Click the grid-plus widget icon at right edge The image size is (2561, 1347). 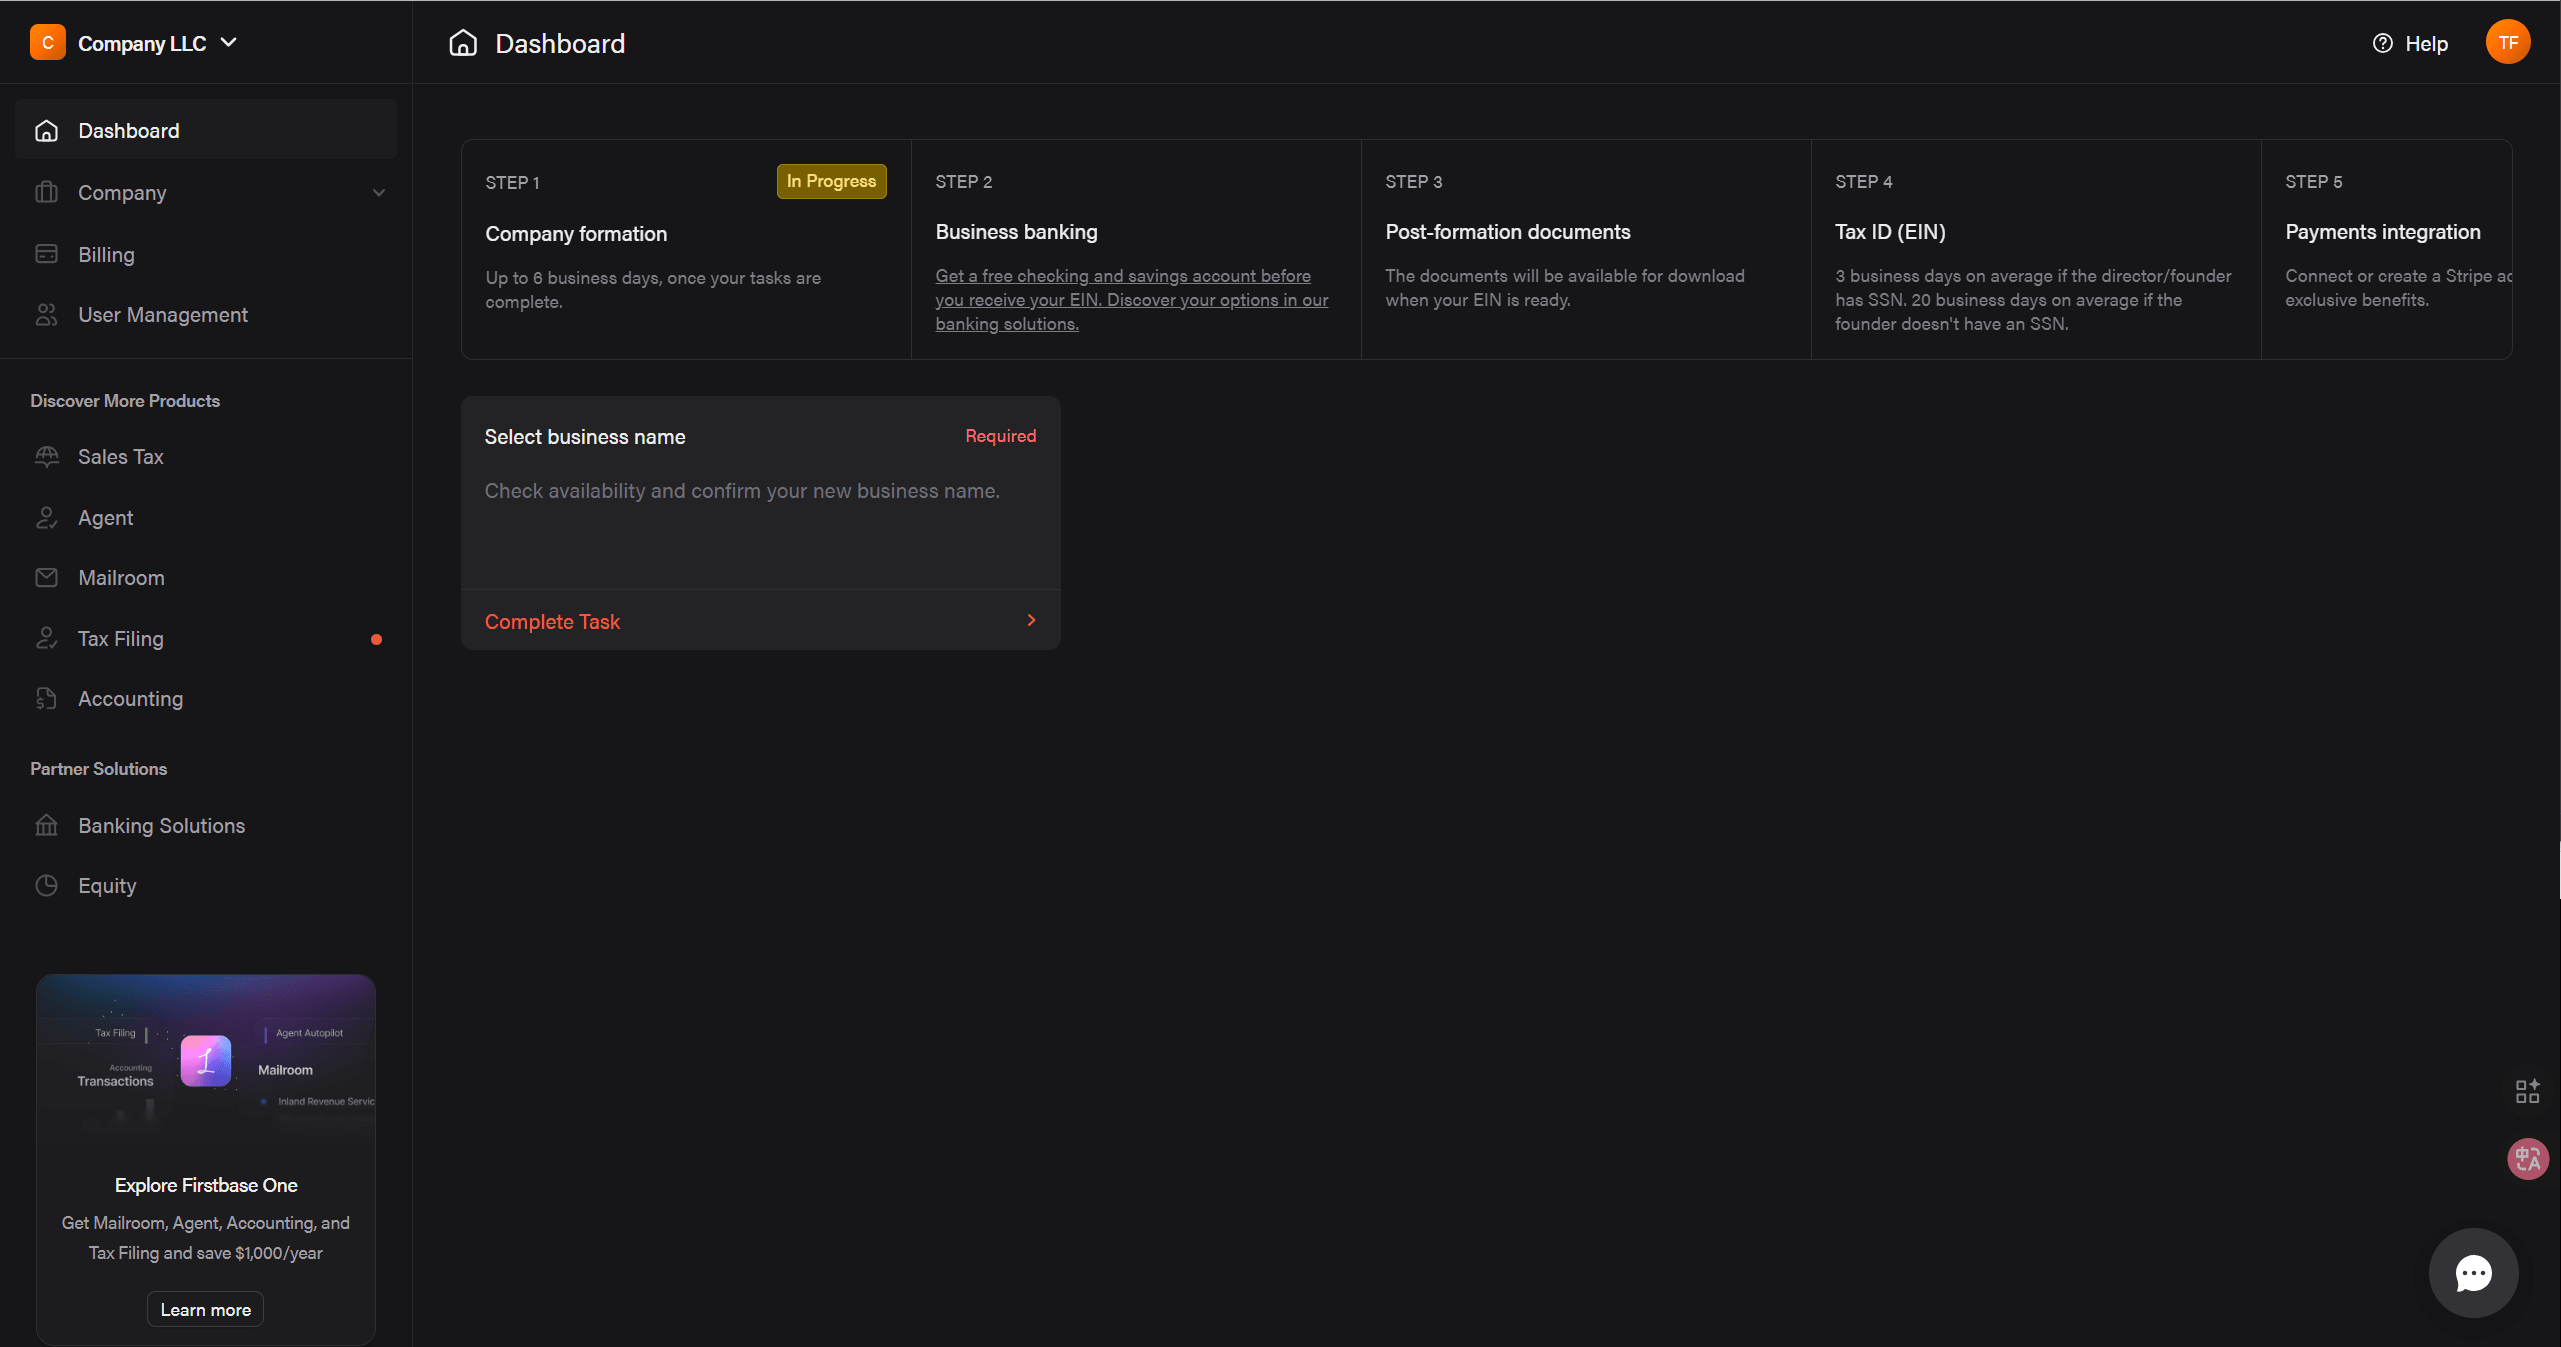[x=2527, y=1091]
